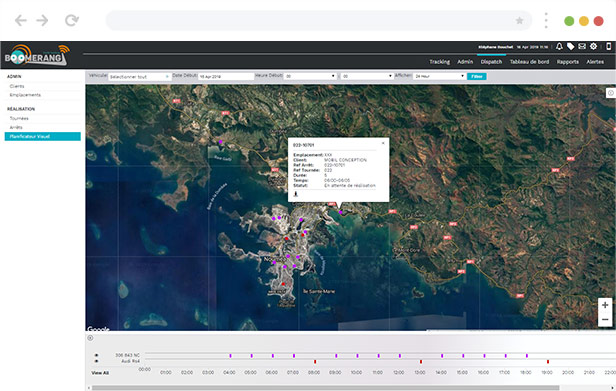The image size is (616, 391).
Task: Click the red 19:00 marker for Audi Rs4
Action: (x=548, y=362)
